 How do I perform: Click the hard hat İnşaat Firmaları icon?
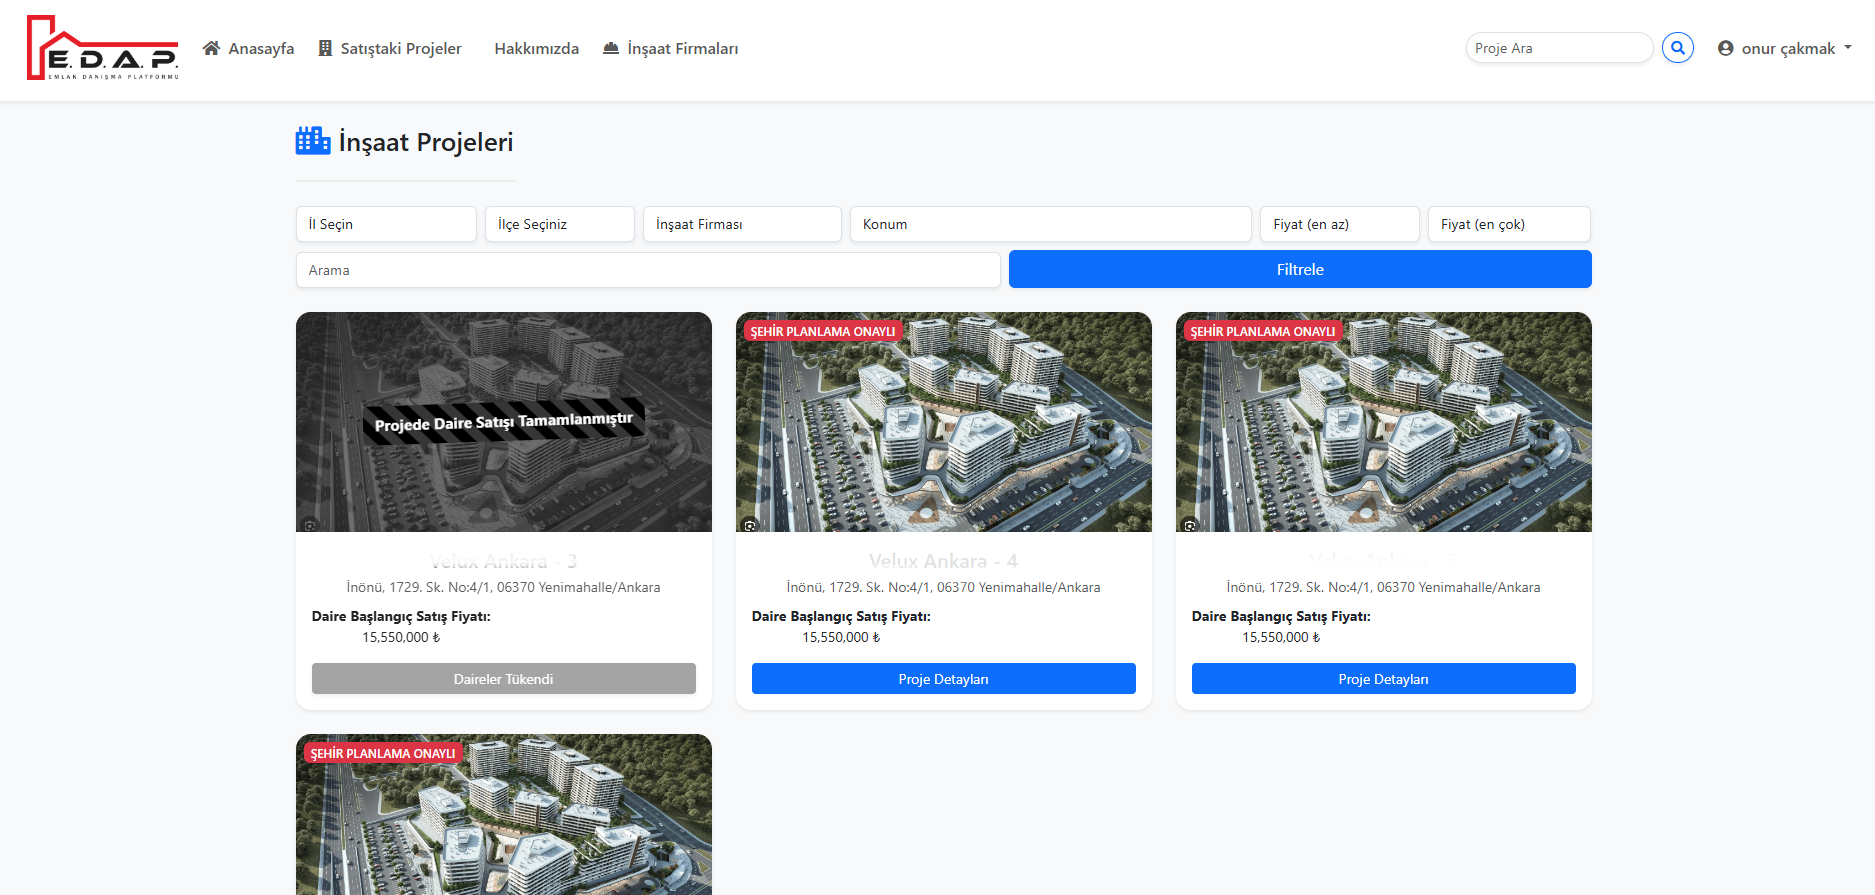click(611, 48)
